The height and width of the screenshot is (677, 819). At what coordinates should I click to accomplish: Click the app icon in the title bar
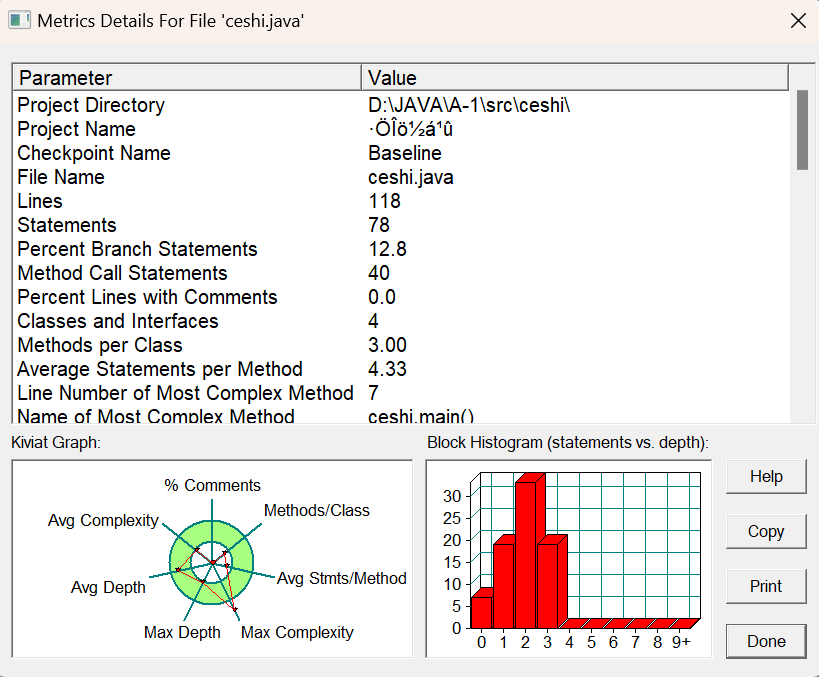pos(19,21)
